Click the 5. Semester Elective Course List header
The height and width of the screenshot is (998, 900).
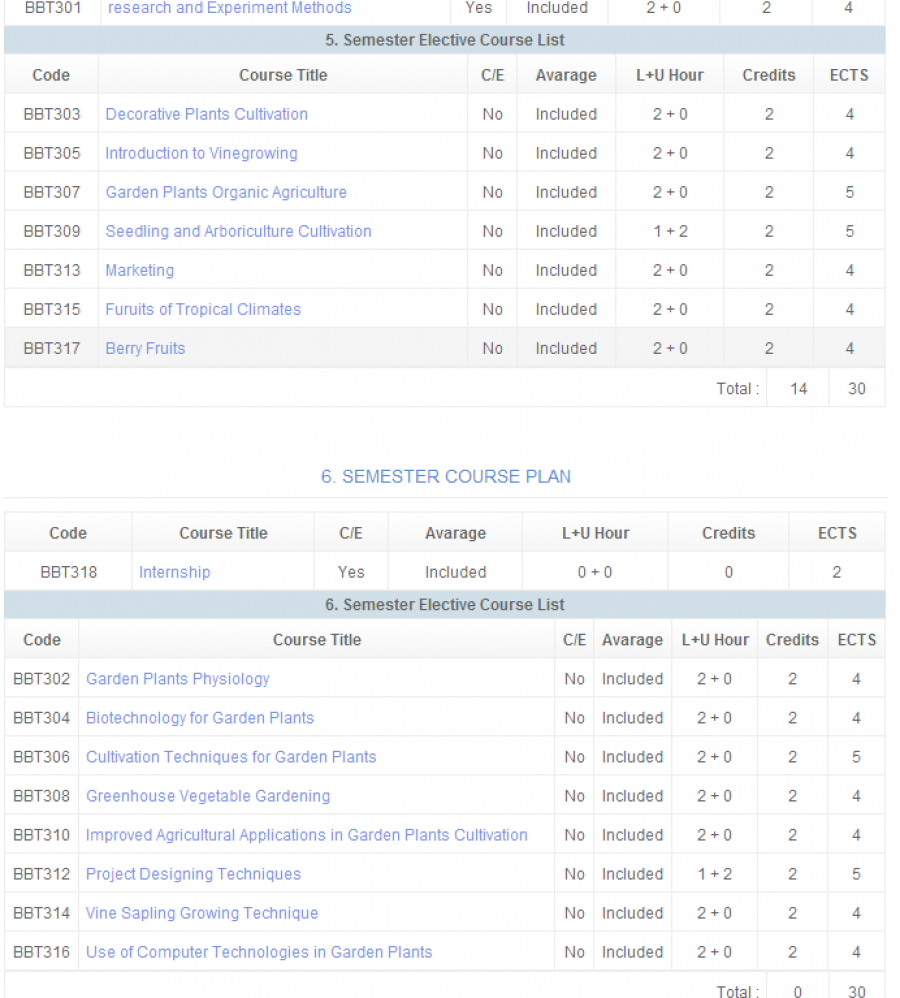point(445,40)
